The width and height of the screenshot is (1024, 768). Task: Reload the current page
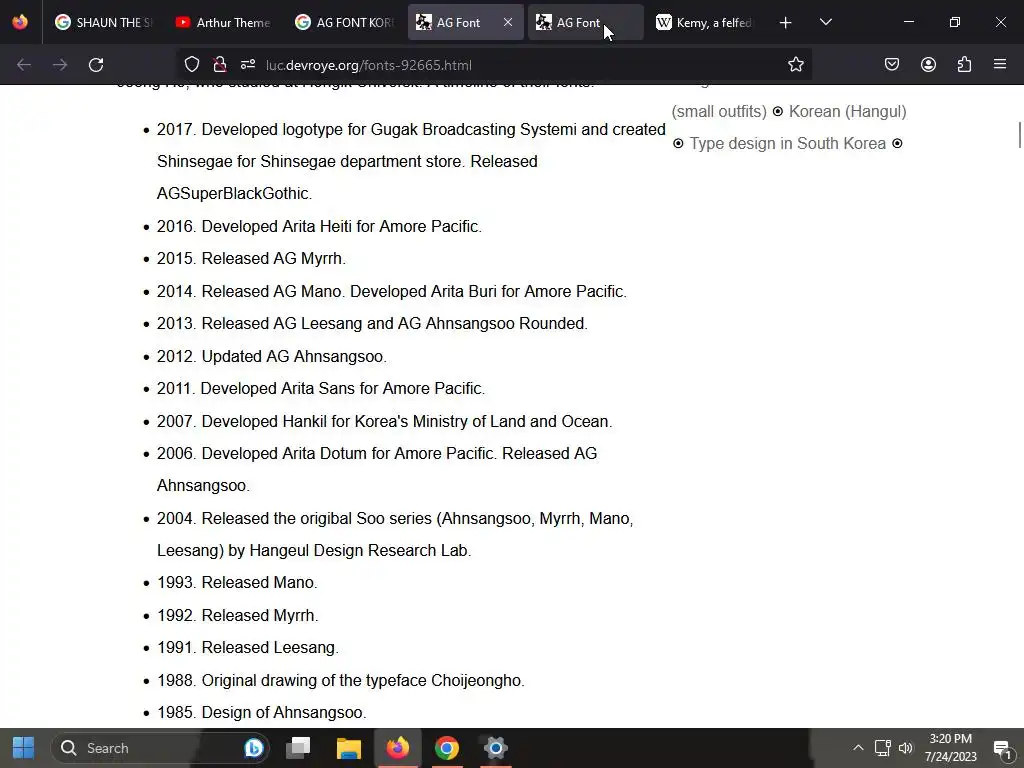click(96, 65)
